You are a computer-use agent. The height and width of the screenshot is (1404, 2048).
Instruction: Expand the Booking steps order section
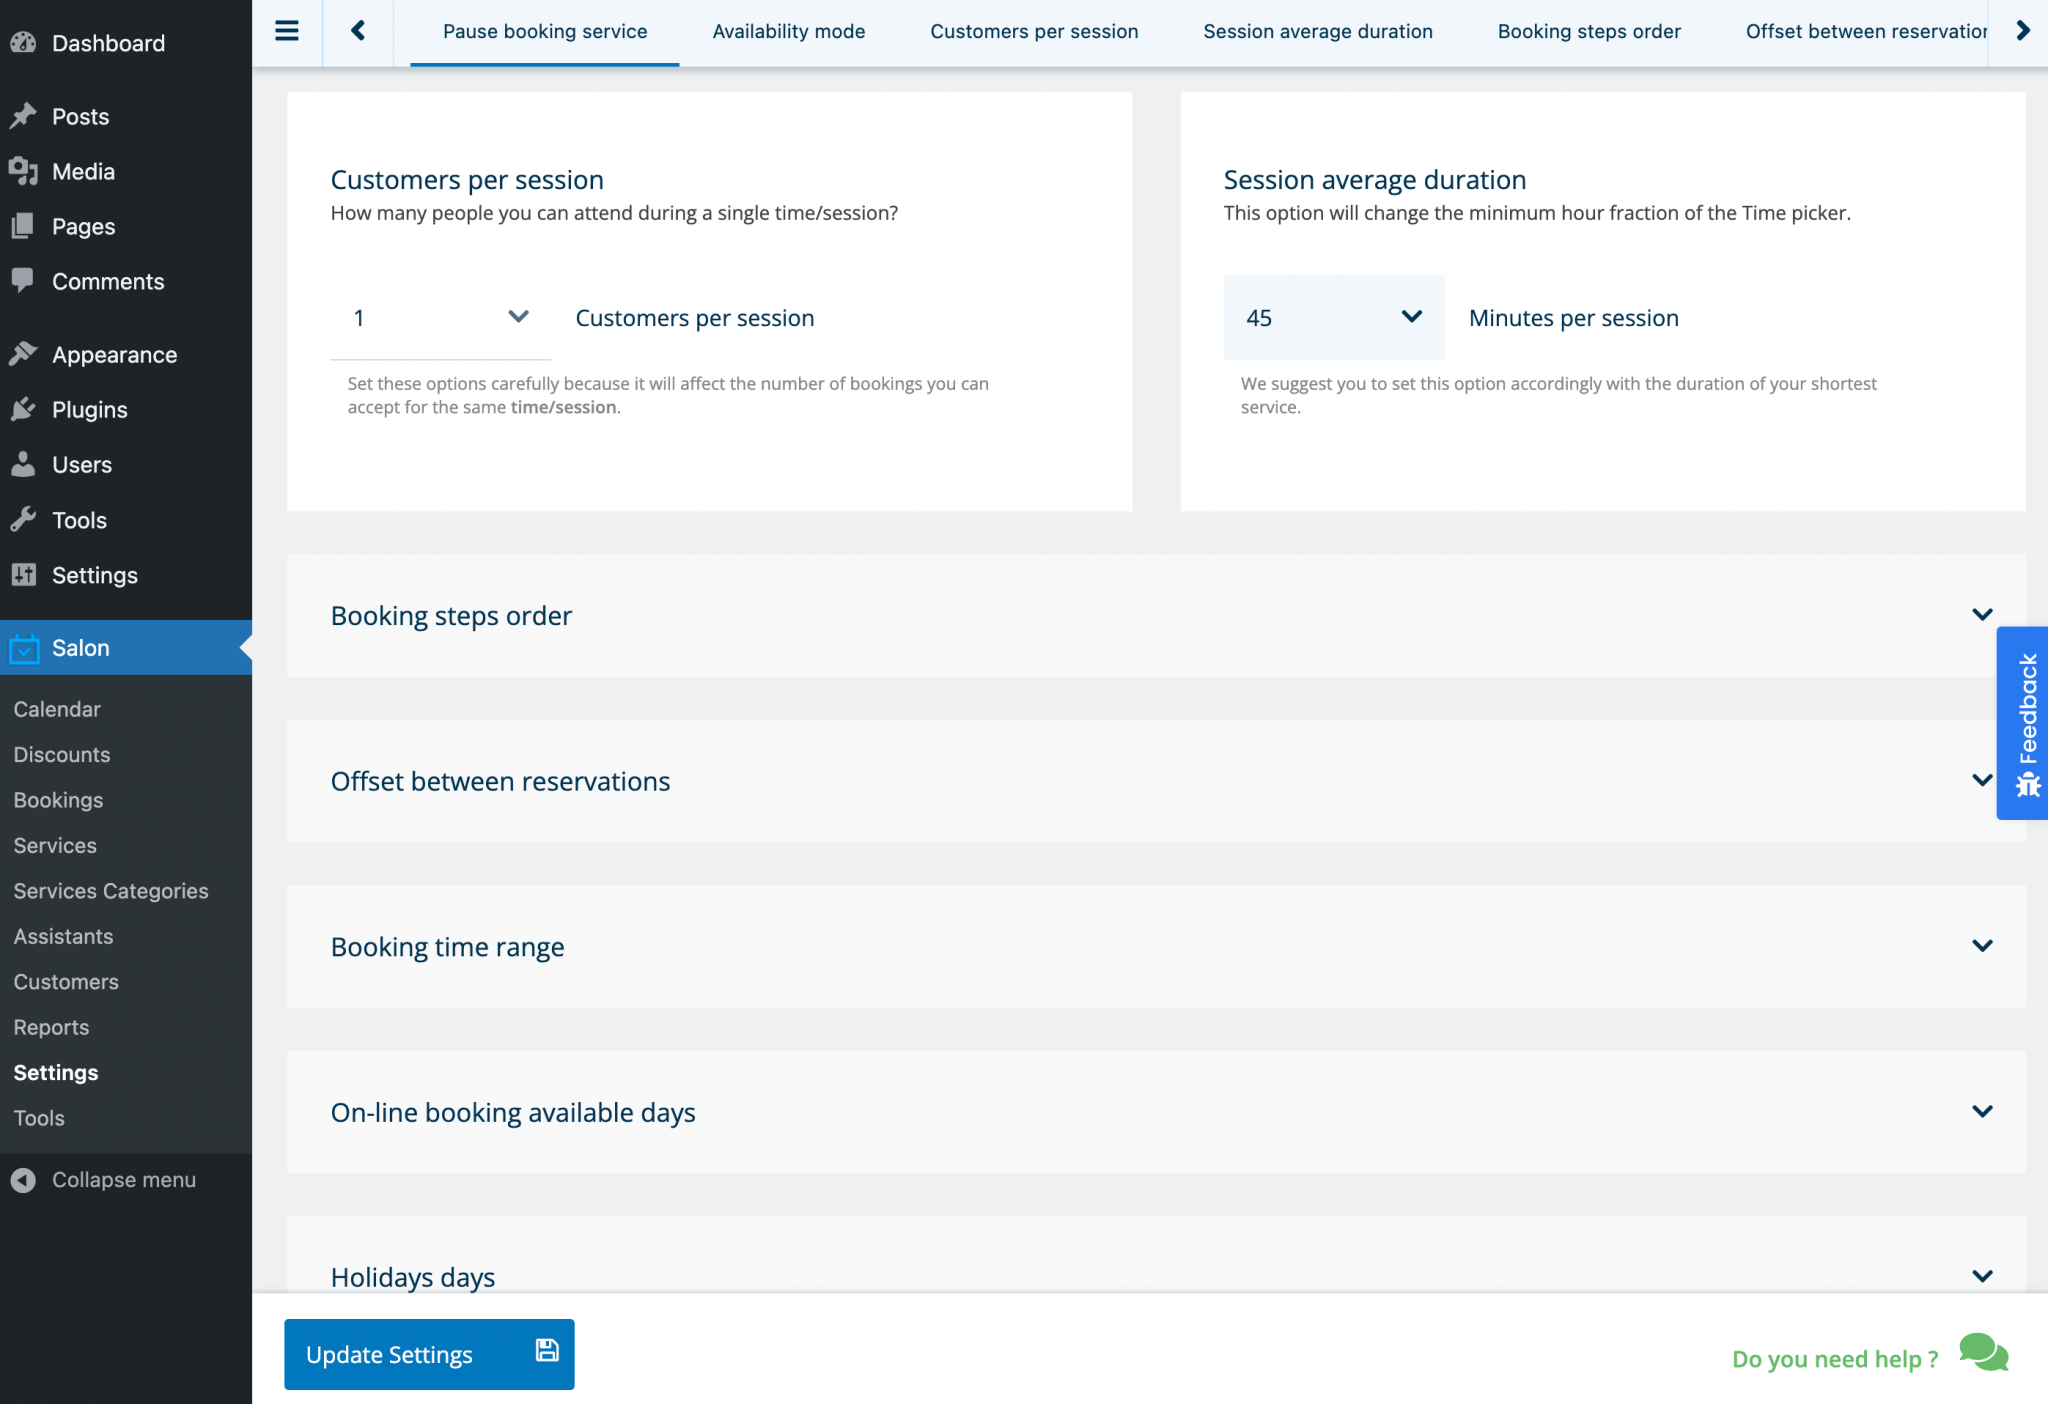tap(1984, 615)
